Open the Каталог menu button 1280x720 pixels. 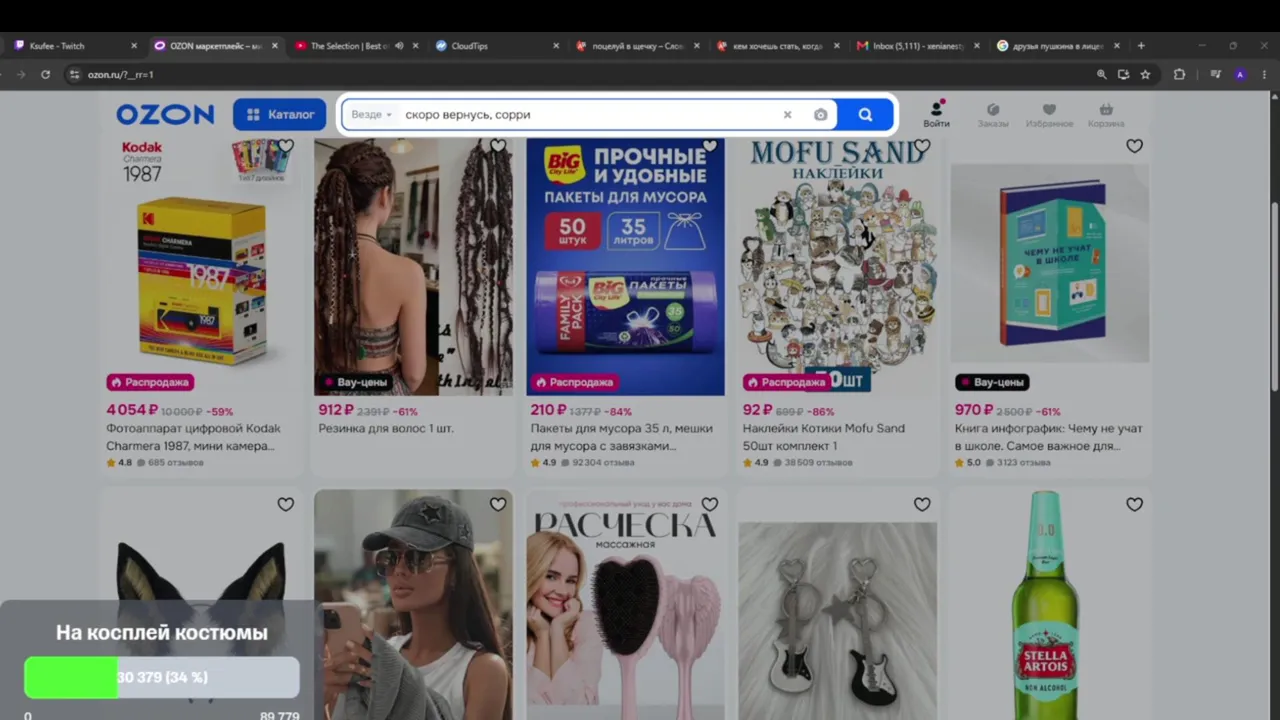[x=280, y=115]
